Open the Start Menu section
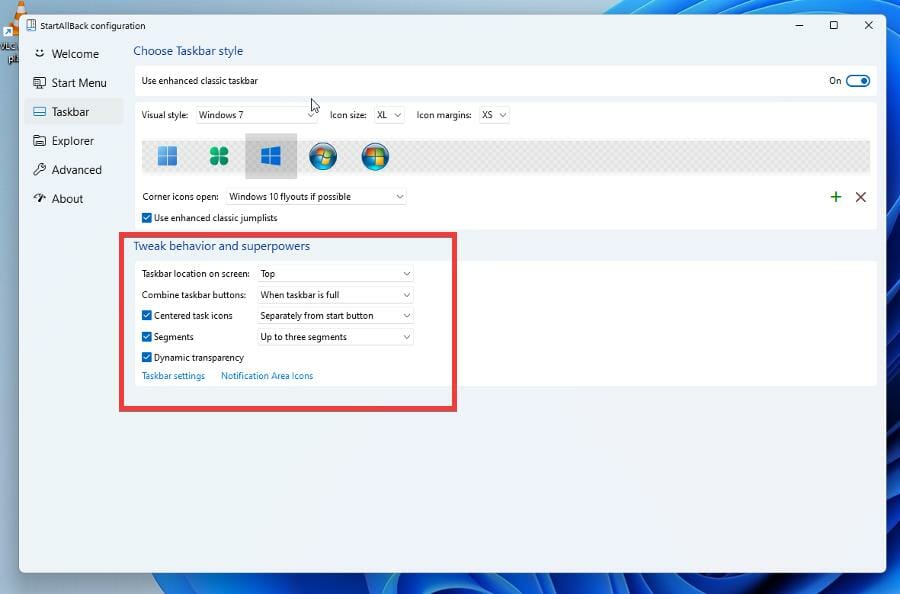 click(x=75, y=83)
